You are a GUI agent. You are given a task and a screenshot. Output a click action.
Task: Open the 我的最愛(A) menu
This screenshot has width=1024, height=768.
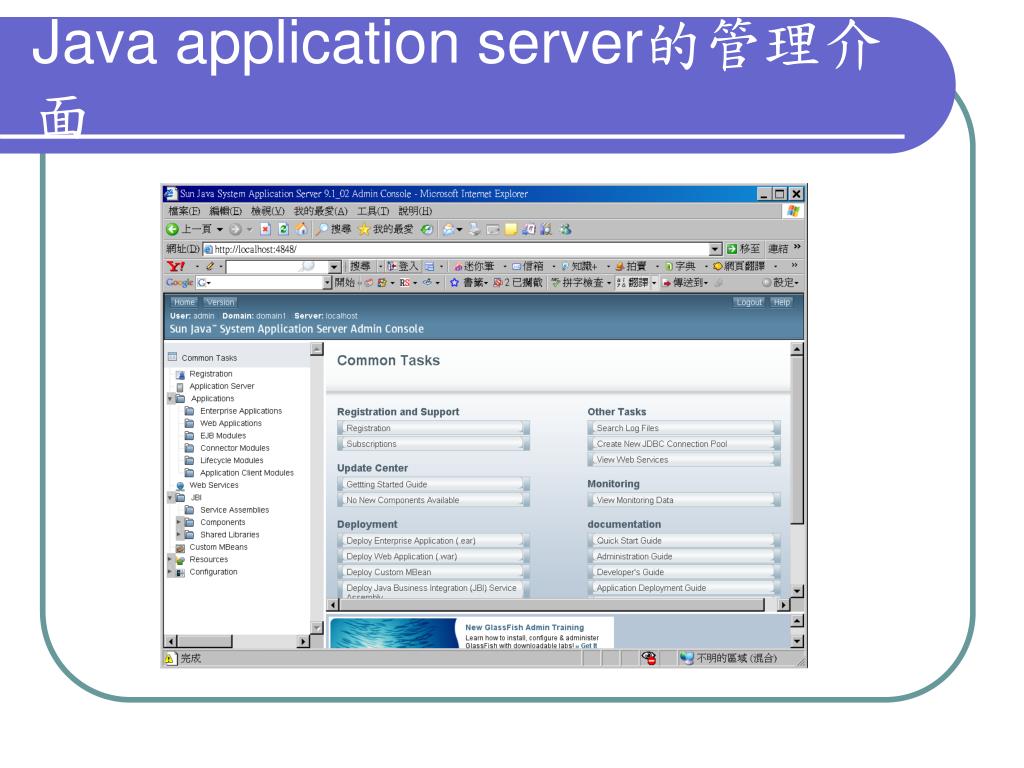pos(321,211)
